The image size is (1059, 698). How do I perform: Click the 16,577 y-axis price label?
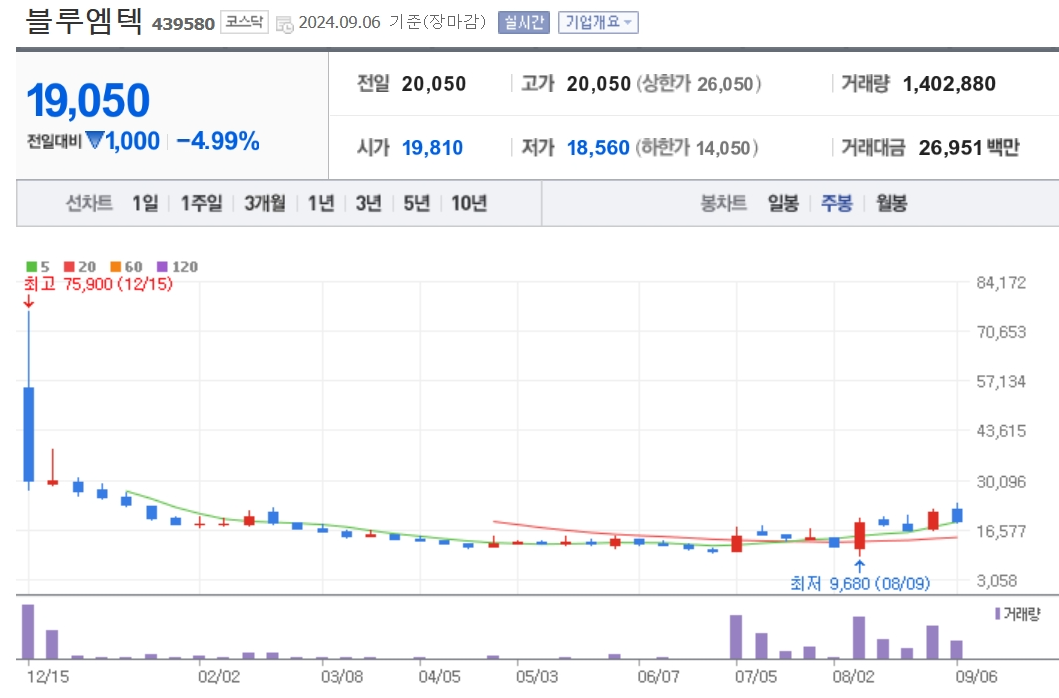(x=1001, y=531)
